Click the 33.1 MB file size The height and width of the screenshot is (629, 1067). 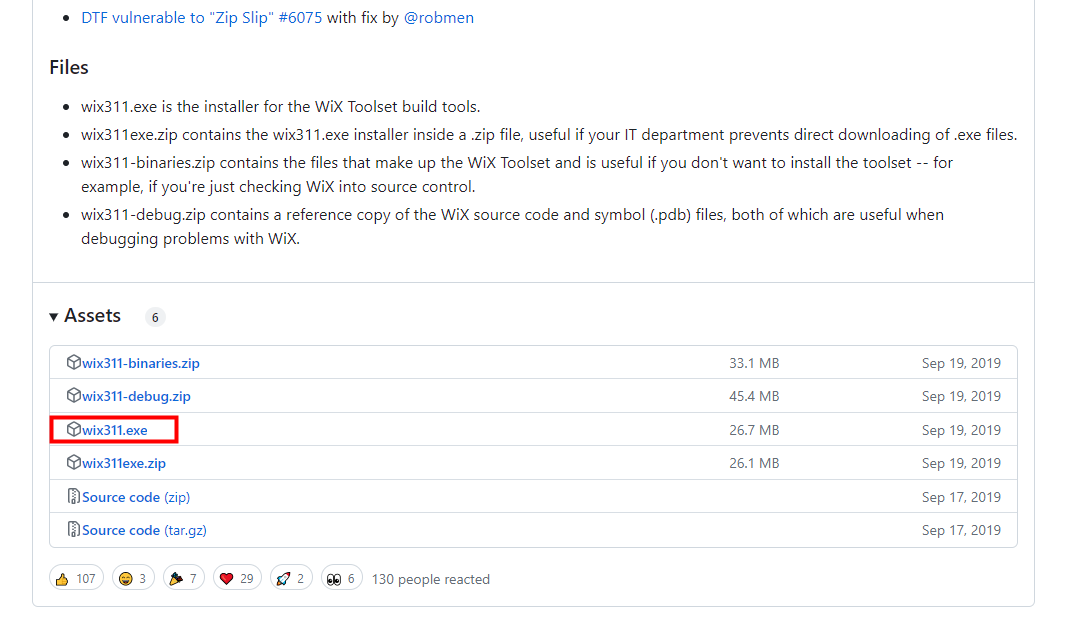(754, 363)
